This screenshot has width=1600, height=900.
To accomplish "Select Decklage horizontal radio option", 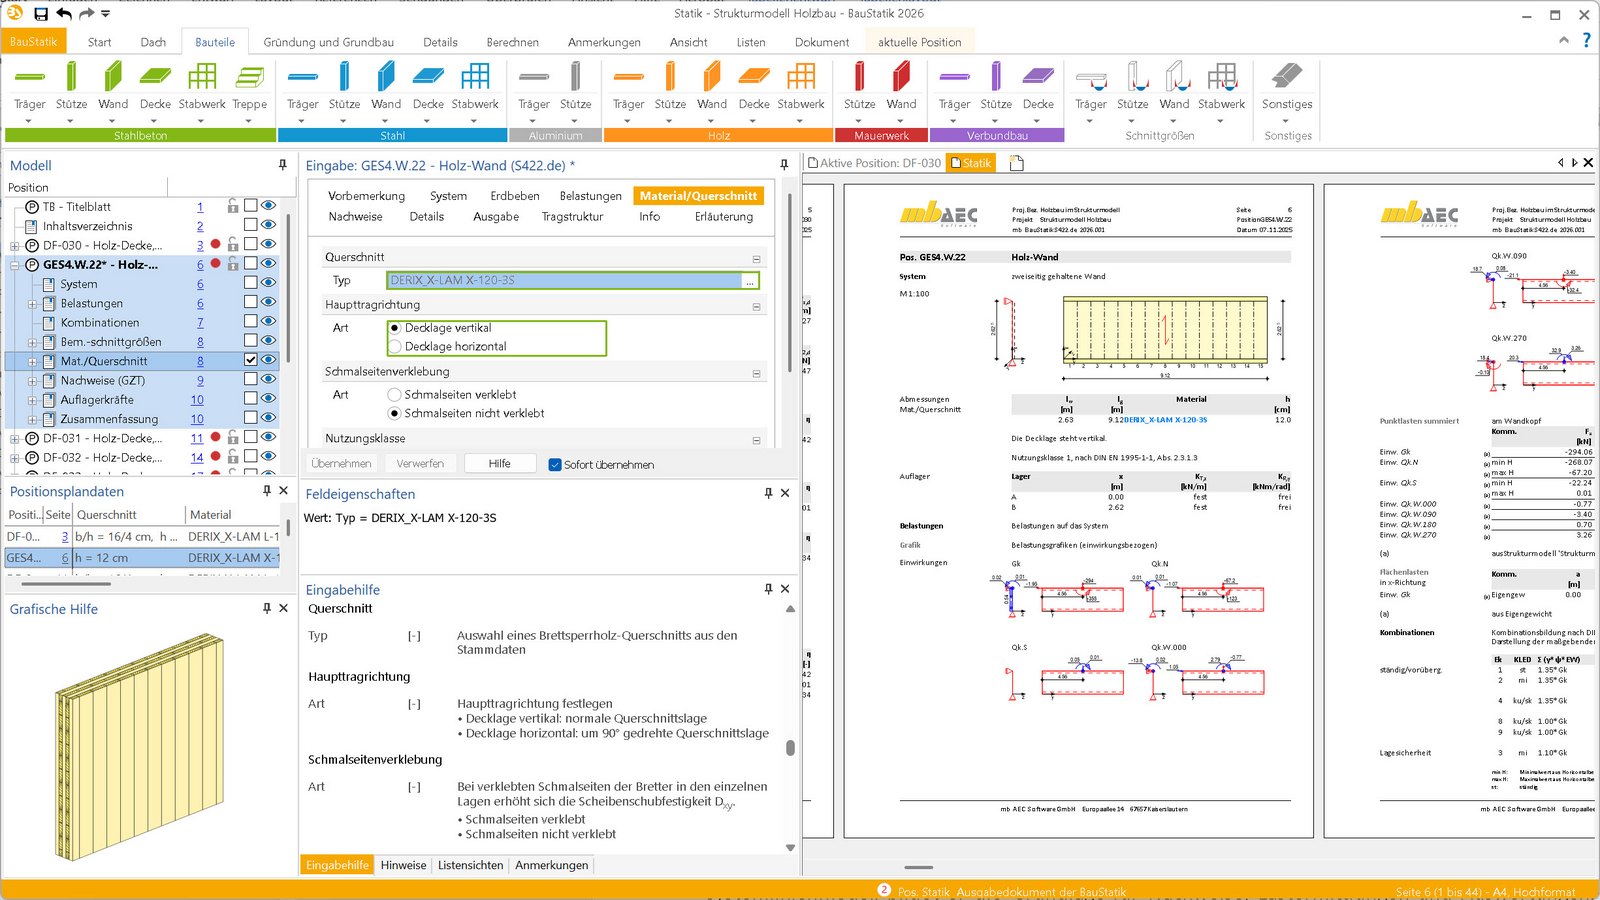I will 396,346.
